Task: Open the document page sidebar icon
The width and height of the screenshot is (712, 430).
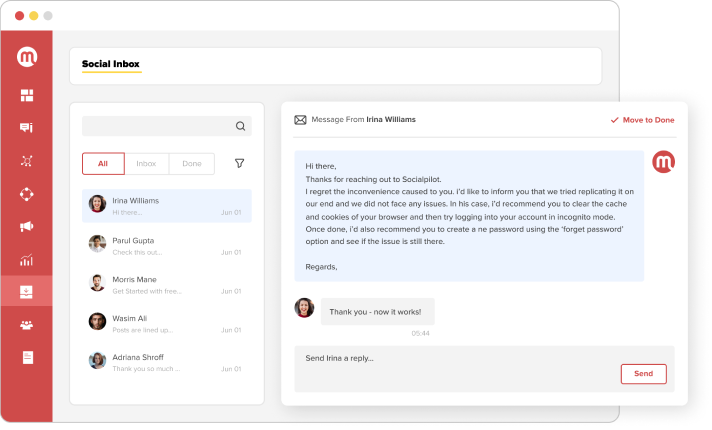Action: coord(28,358)
